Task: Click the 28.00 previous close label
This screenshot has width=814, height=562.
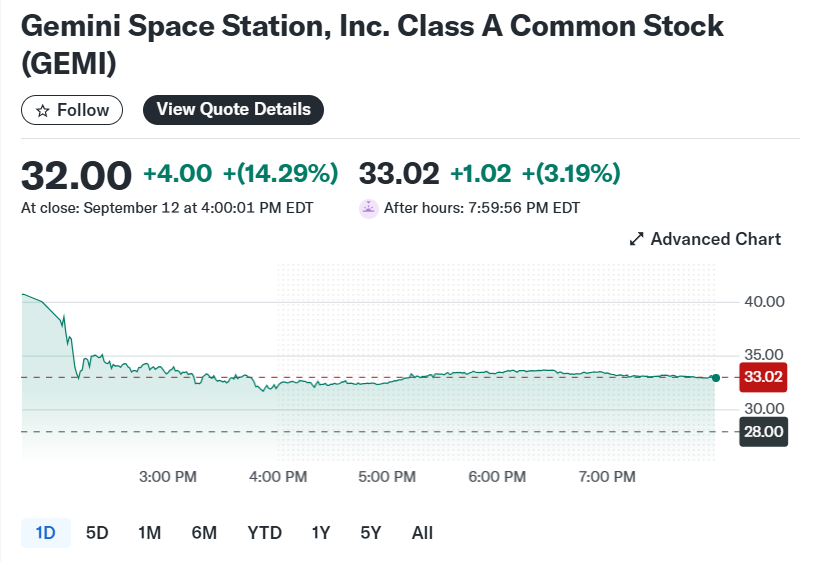Action: coord(763,431)
